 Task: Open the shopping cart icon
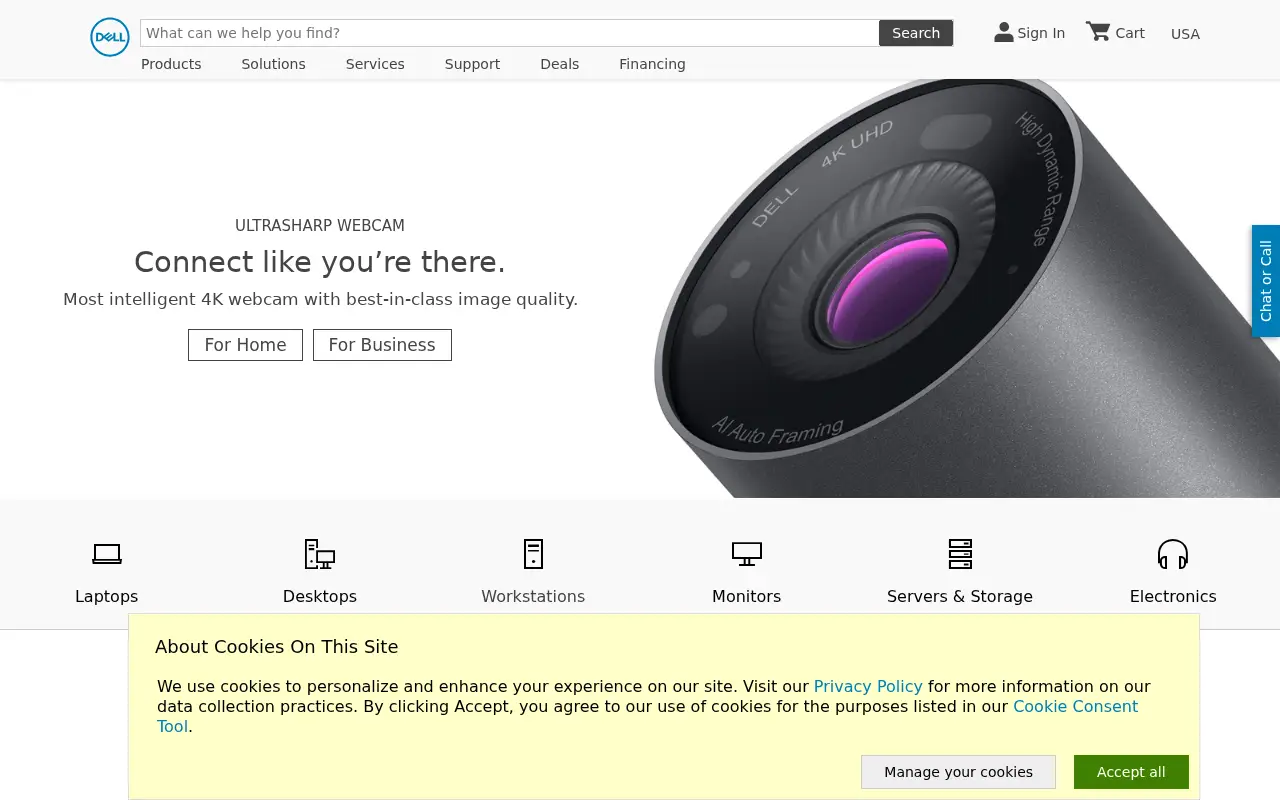coord(1098,32)
